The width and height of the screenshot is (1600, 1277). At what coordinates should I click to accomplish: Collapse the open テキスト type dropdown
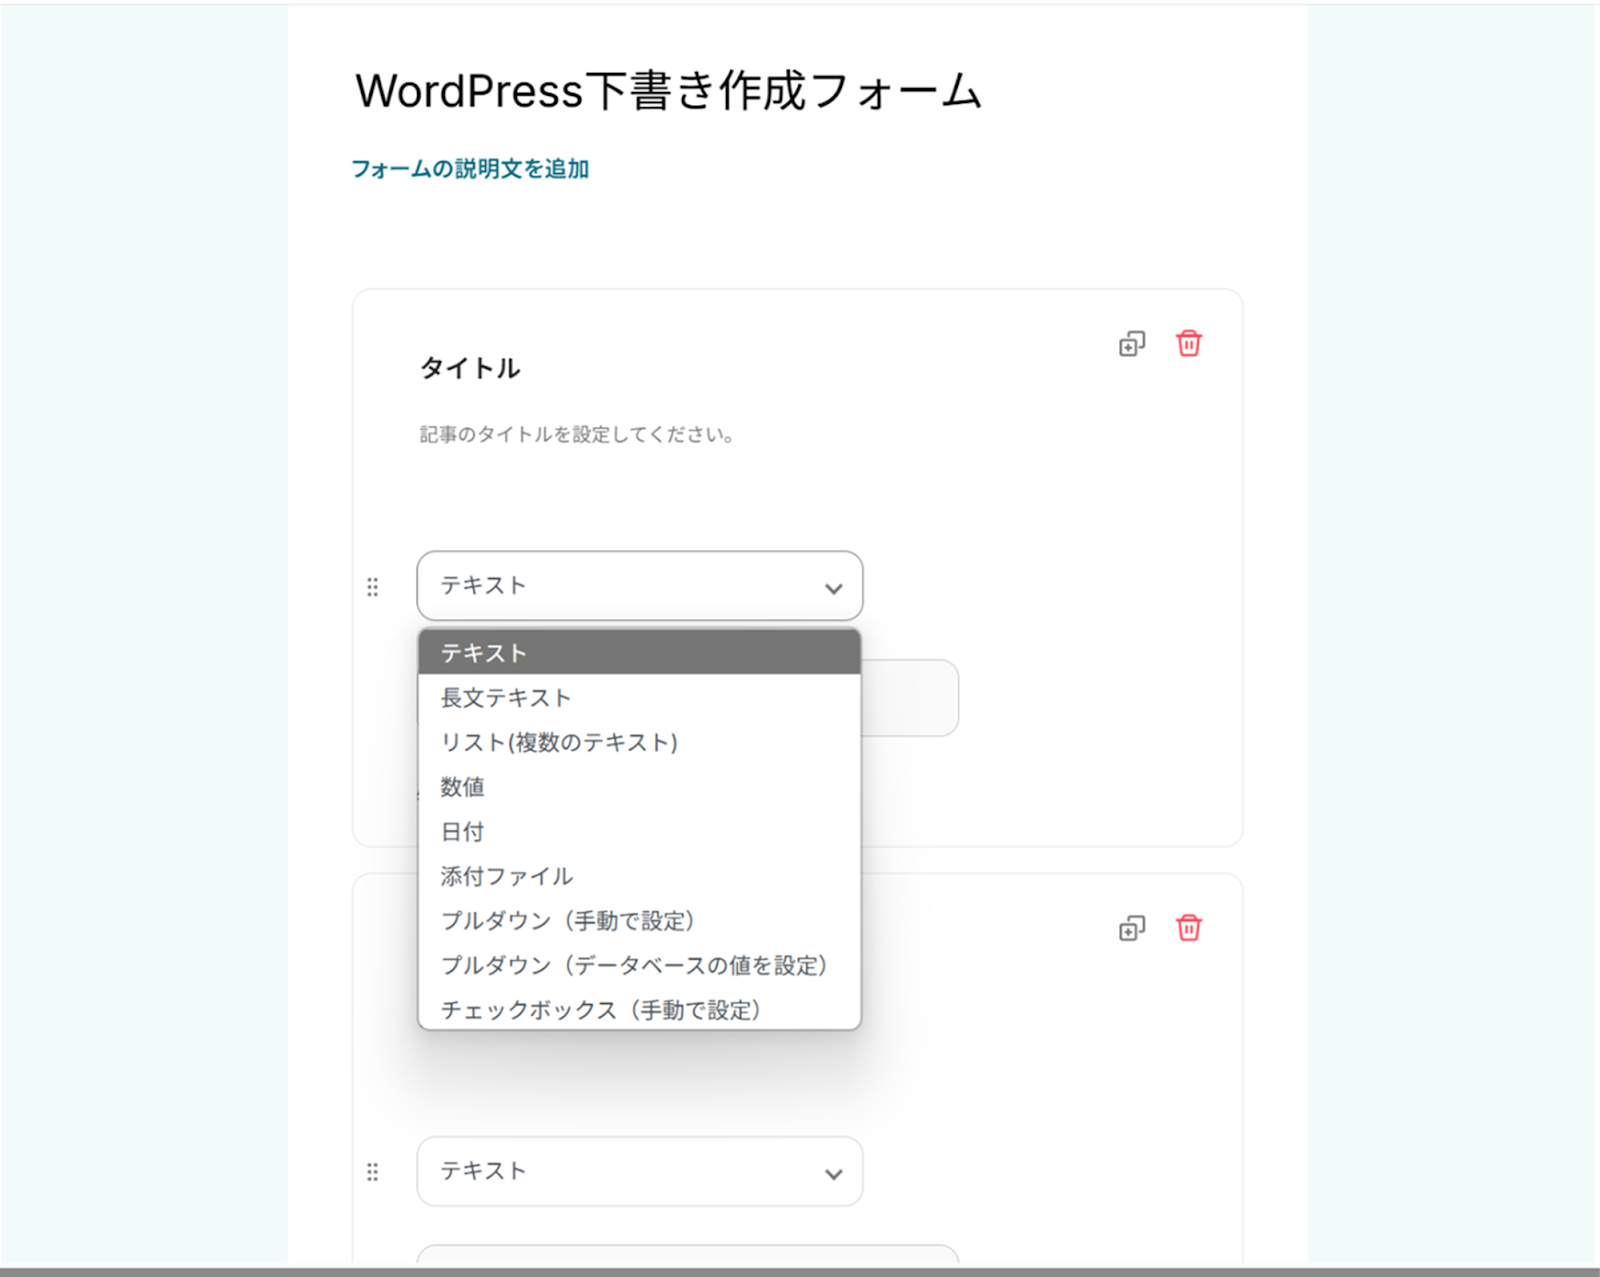(x=640, y=586)
